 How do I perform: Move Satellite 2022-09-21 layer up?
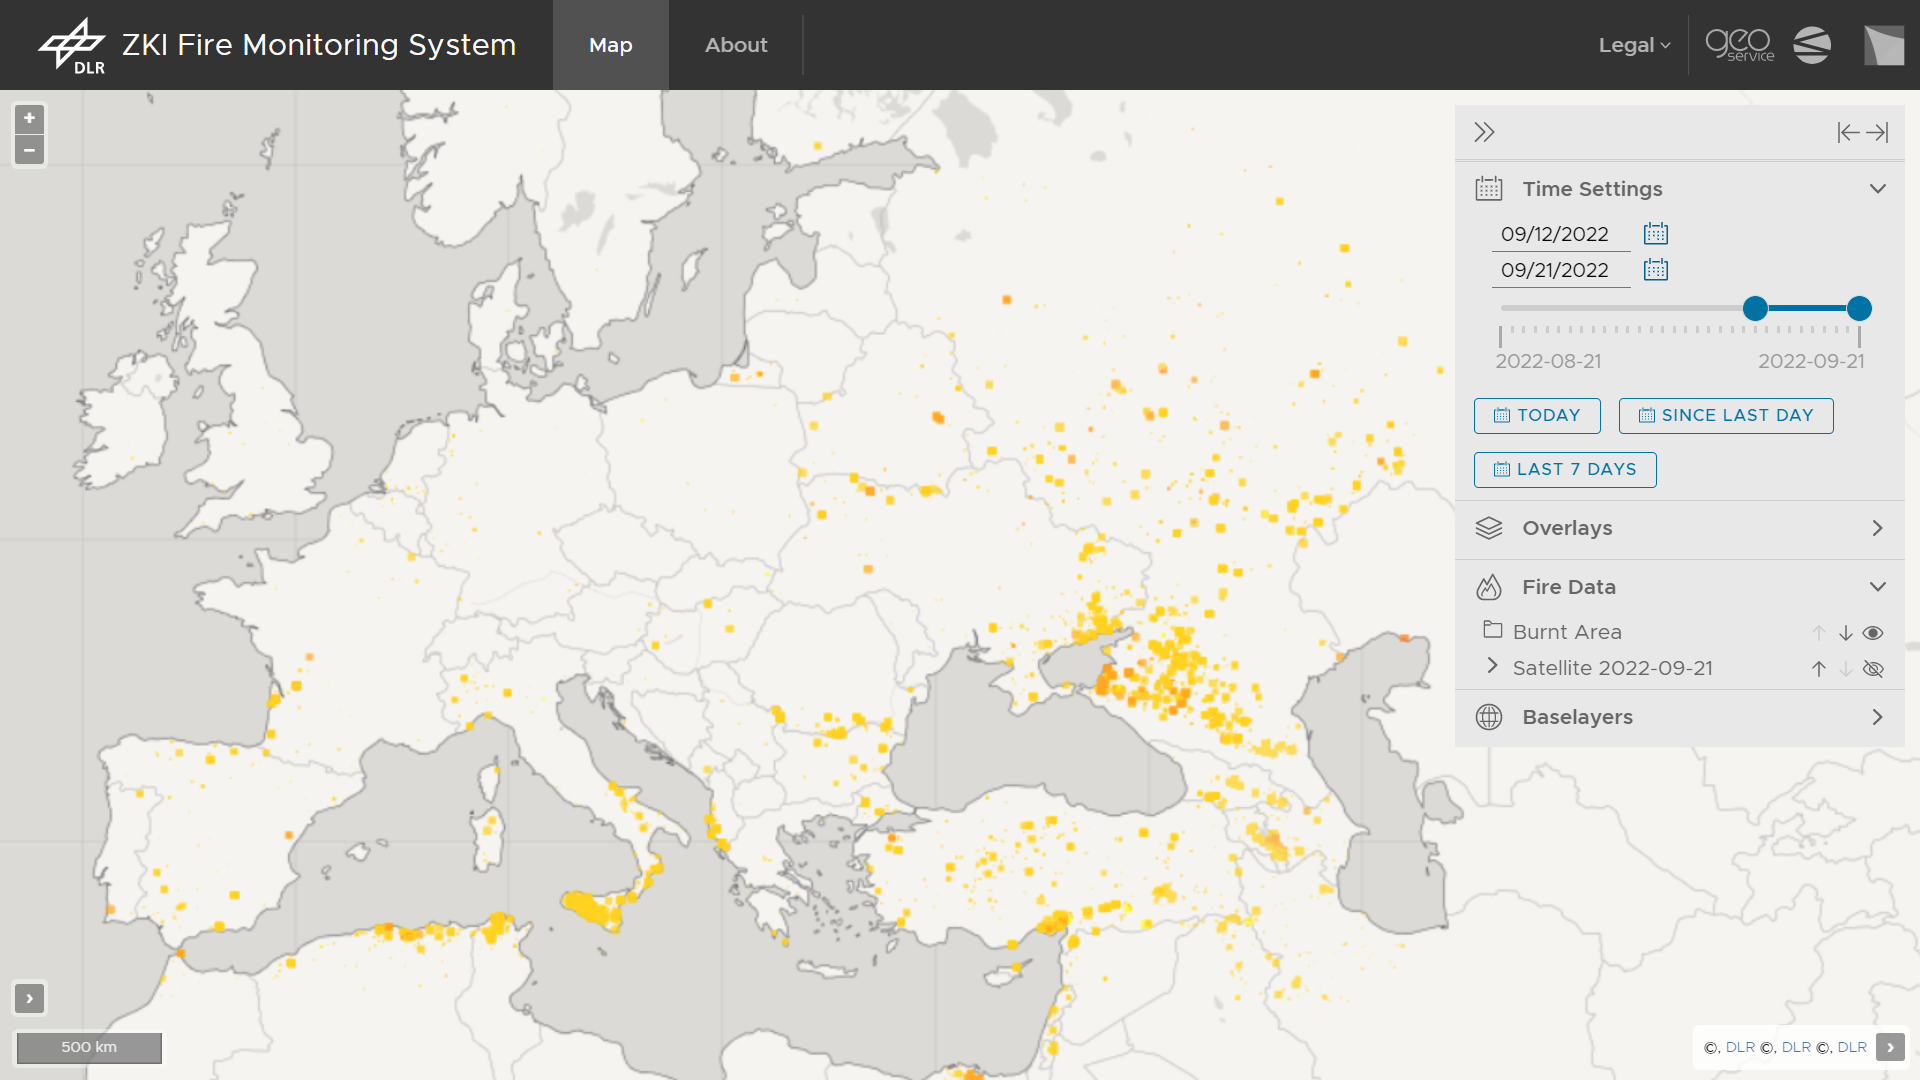[1819, 669]
